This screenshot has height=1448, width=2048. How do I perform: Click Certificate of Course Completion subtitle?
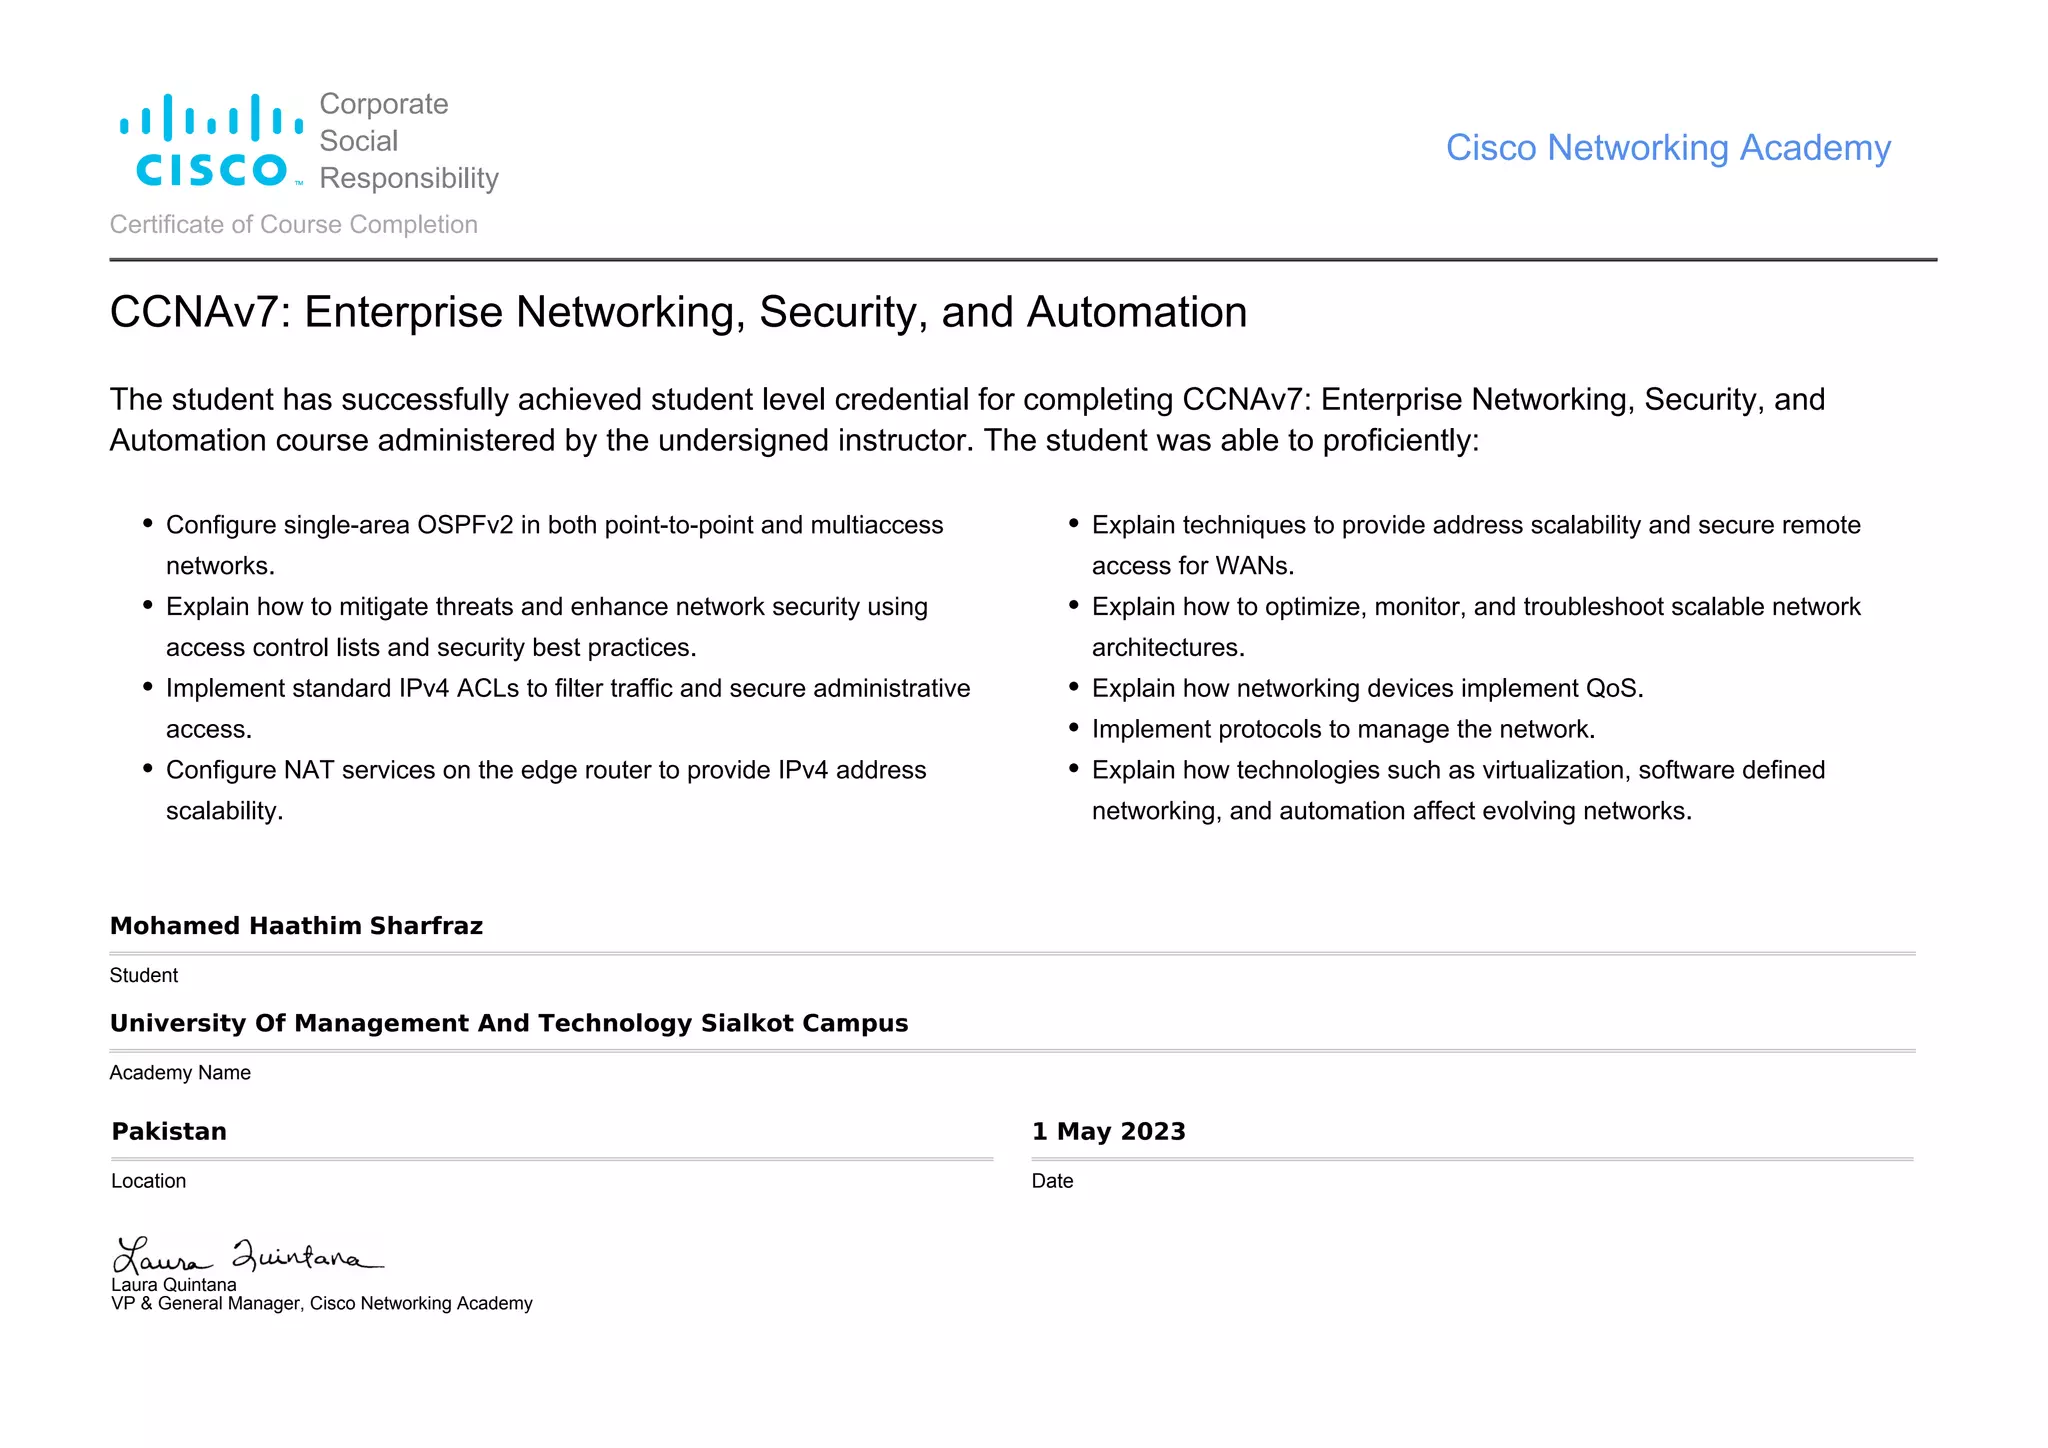[293, 224]
